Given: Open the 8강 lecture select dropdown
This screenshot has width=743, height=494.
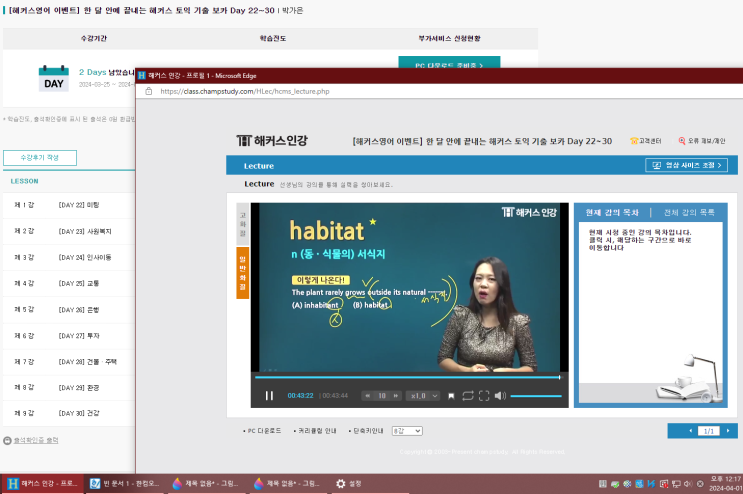Looking at the screenshot, I should (407, 431).
